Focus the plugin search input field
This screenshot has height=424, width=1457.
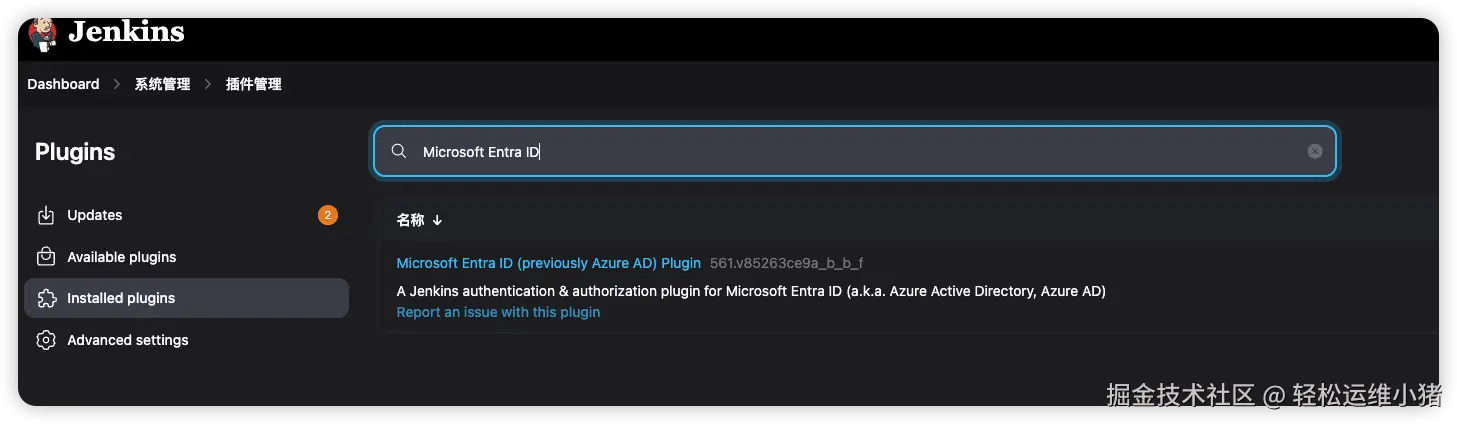click(x=850, y=151)
